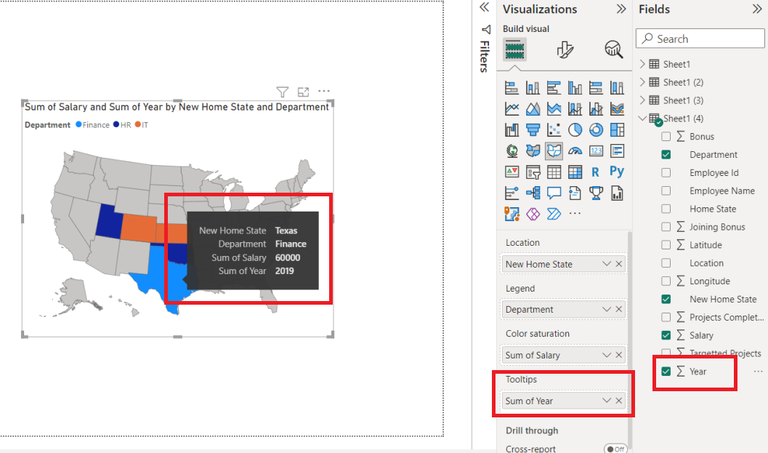Open the map visual more options menu
Viewport: 768px width, 453px height.
324,91
